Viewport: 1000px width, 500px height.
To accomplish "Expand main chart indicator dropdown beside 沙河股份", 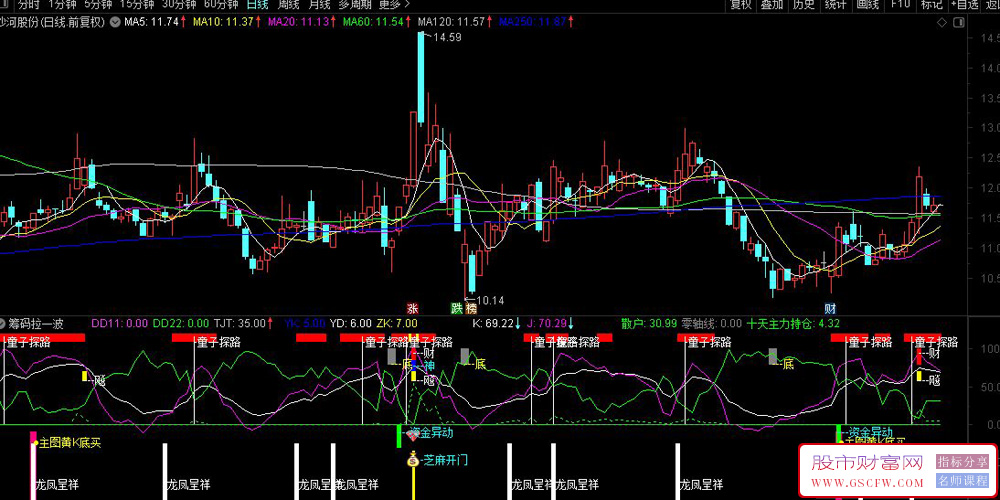I will [x=114, y=22].
